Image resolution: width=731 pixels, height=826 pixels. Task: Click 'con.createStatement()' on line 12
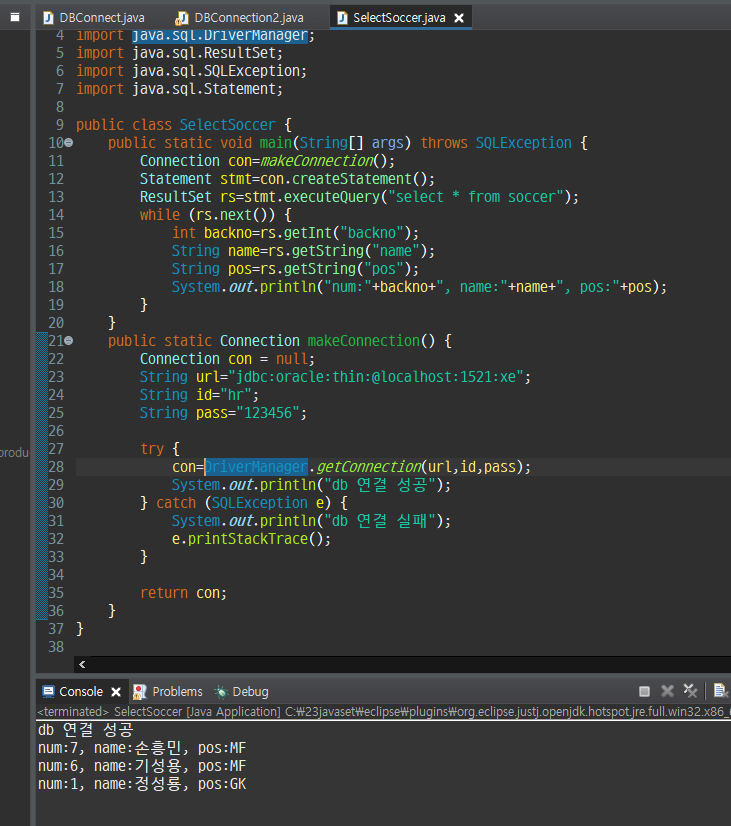click(x=343, y=179)
